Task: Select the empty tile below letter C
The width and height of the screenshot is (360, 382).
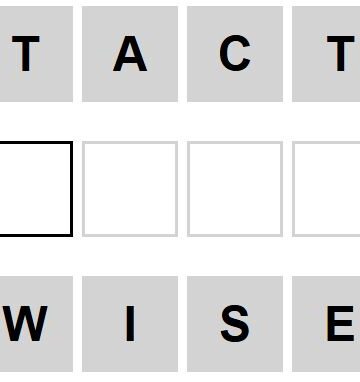Action: 235,189
